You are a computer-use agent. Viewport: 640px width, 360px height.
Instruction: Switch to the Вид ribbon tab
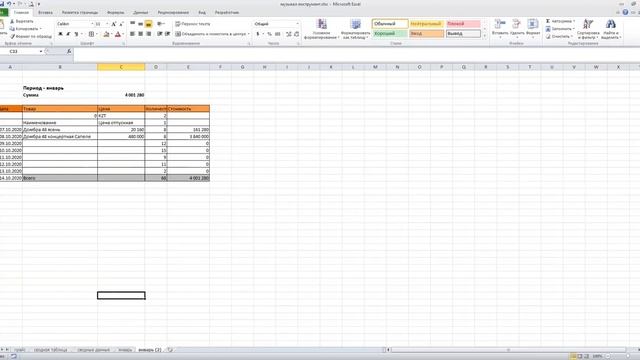202,13
